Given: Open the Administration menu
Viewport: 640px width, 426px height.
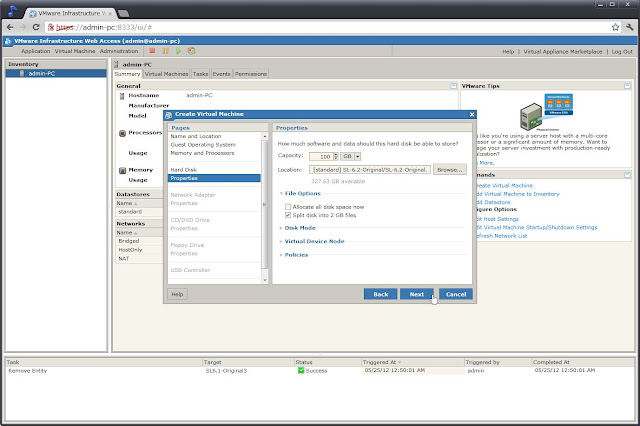Looking at the screenshot, I should [119, 51].
